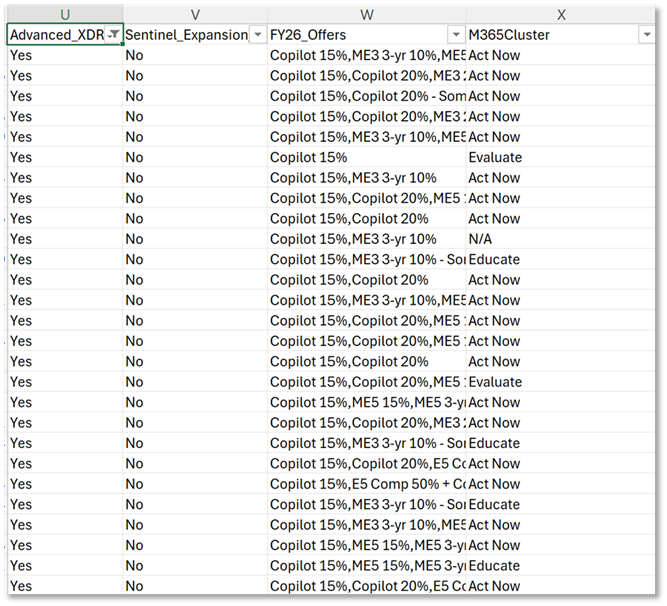Open the FY26_Offers filter dropdown arrow
The width and height of the screenshot is (667, 606).
pos(456,35)
